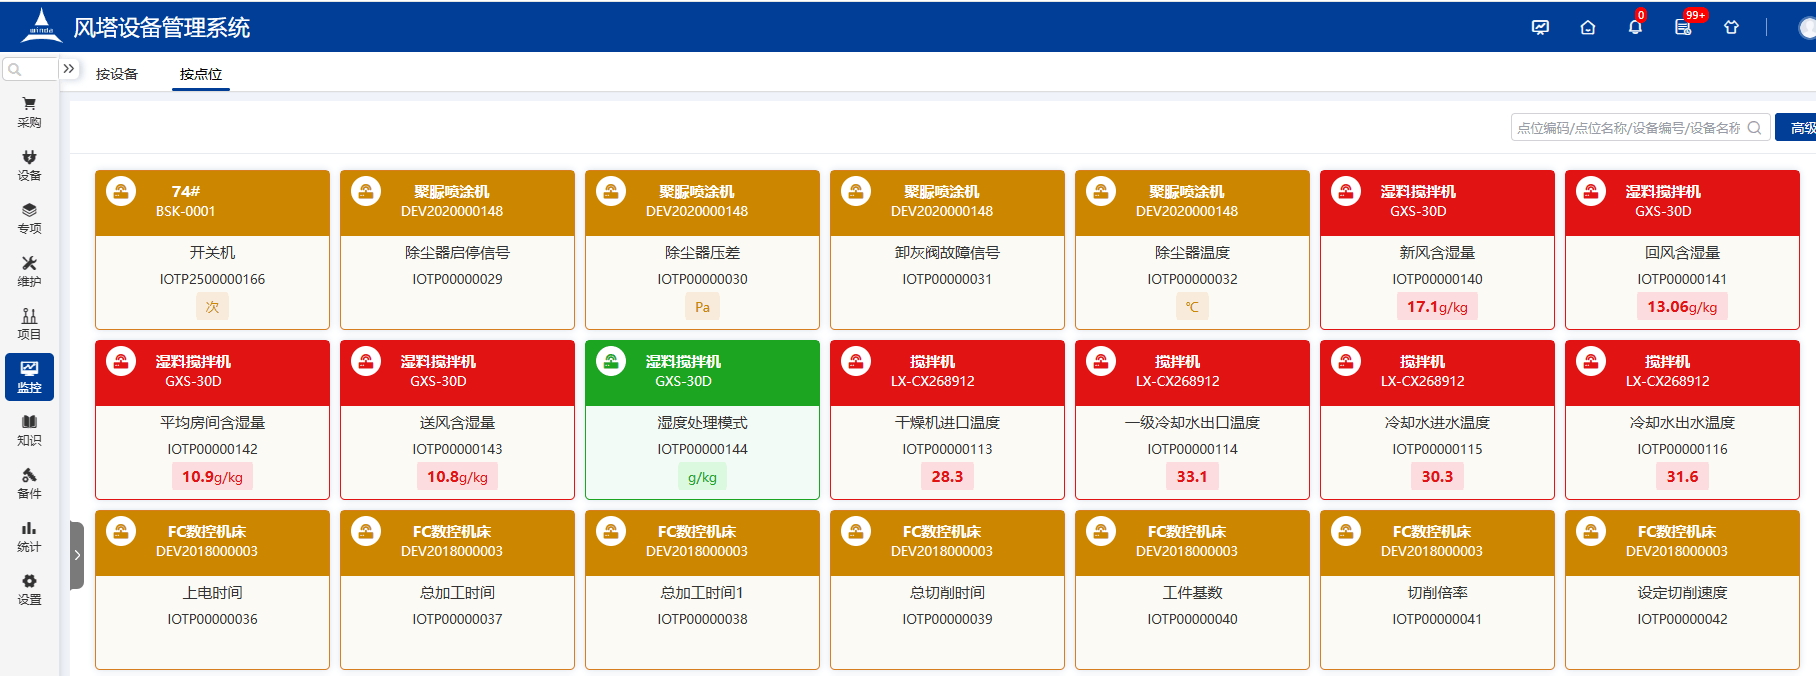Image resolution: width=1816 pixels, height=676 pixels.
Task: Click the 卸灰阀故障信号 point name
Action: point(947,253)
